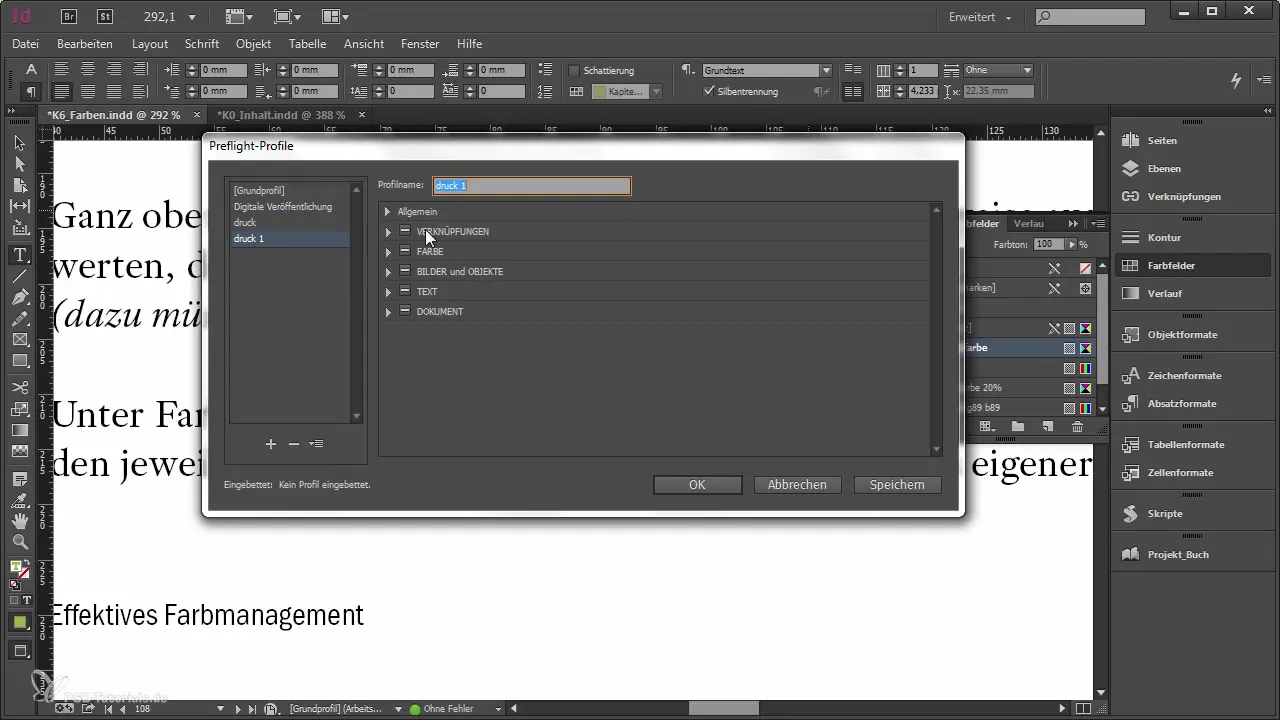The width and height of the screenshot is (1280, 720).
Task: Select the Pencil tool
Action: point(19,319)
